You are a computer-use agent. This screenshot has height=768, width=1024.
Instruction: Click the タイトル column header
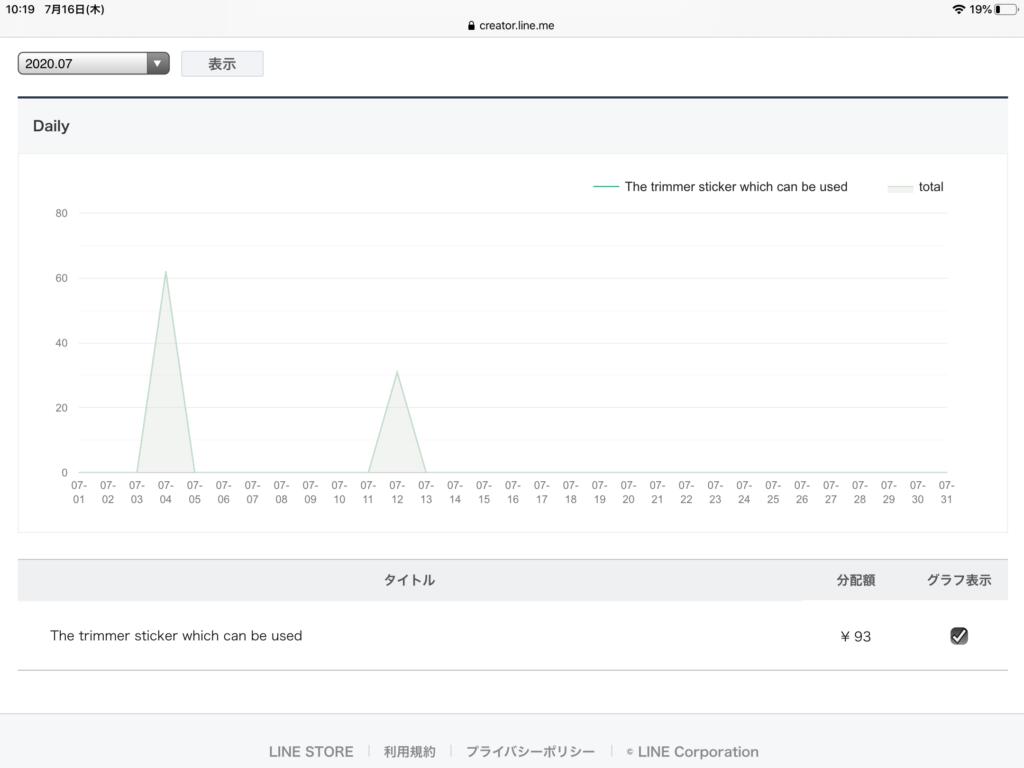[409, 580]
